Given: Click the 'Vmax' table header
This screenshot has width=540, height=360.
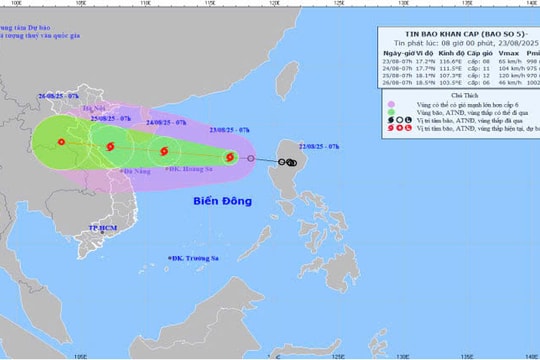Looking at the screenshot, I should [x=509, y=53].
